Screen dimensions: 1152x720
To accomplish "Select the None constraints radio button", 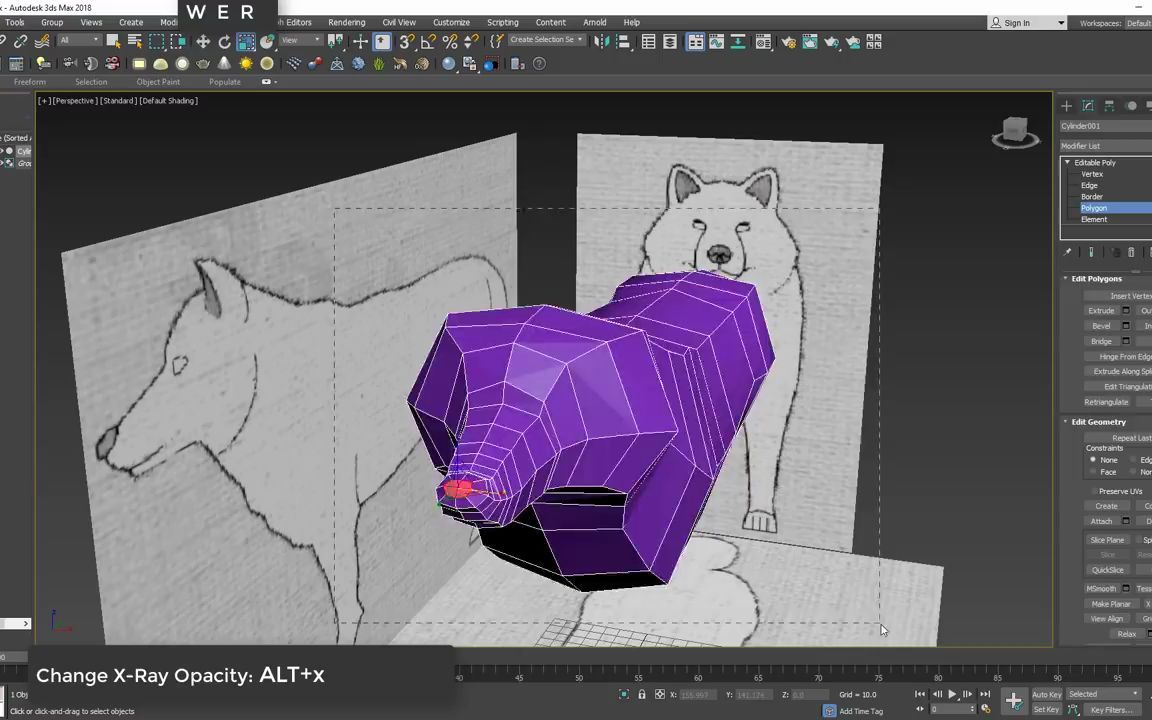I will coord(1092,460).
